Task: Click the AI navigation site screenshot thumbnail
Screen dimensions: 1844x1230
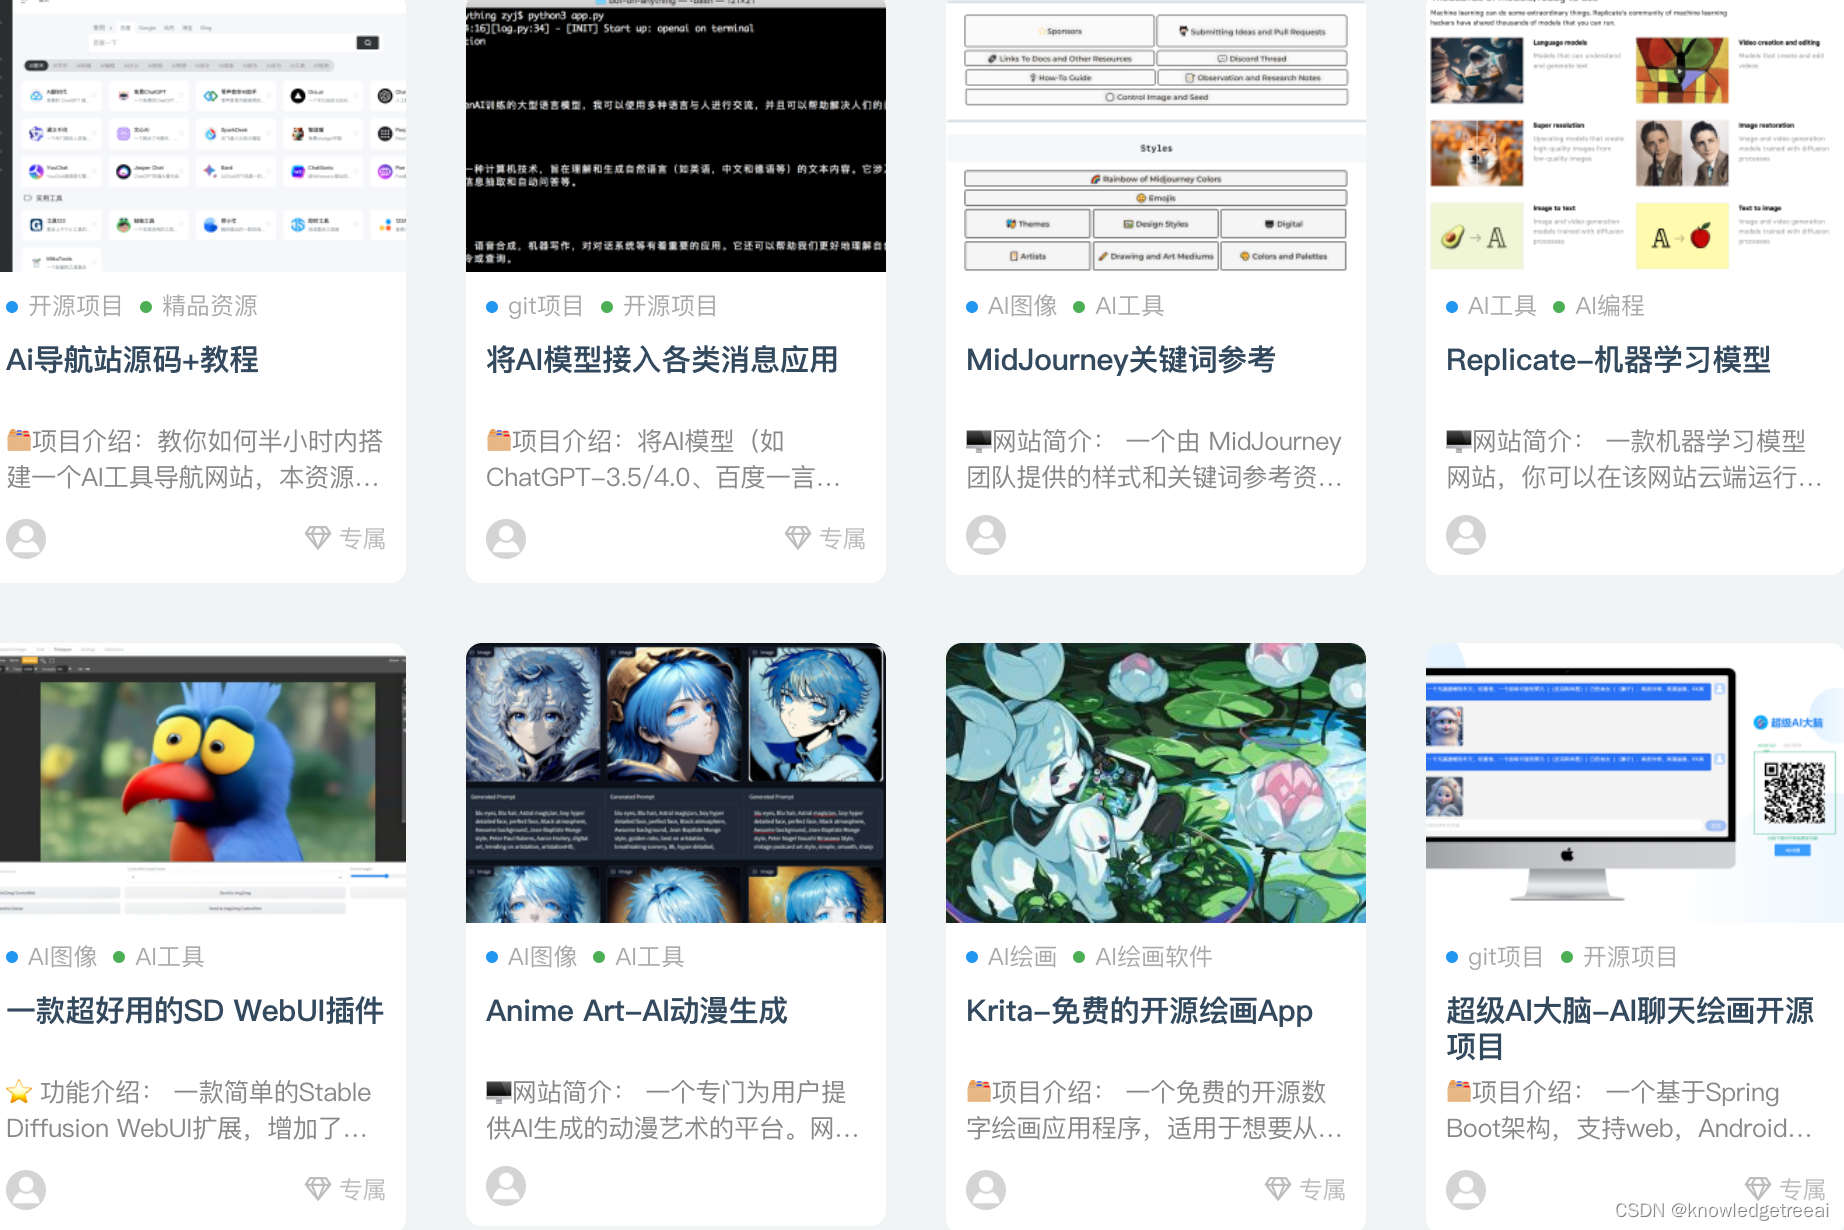Action: [x=203, y=136]
